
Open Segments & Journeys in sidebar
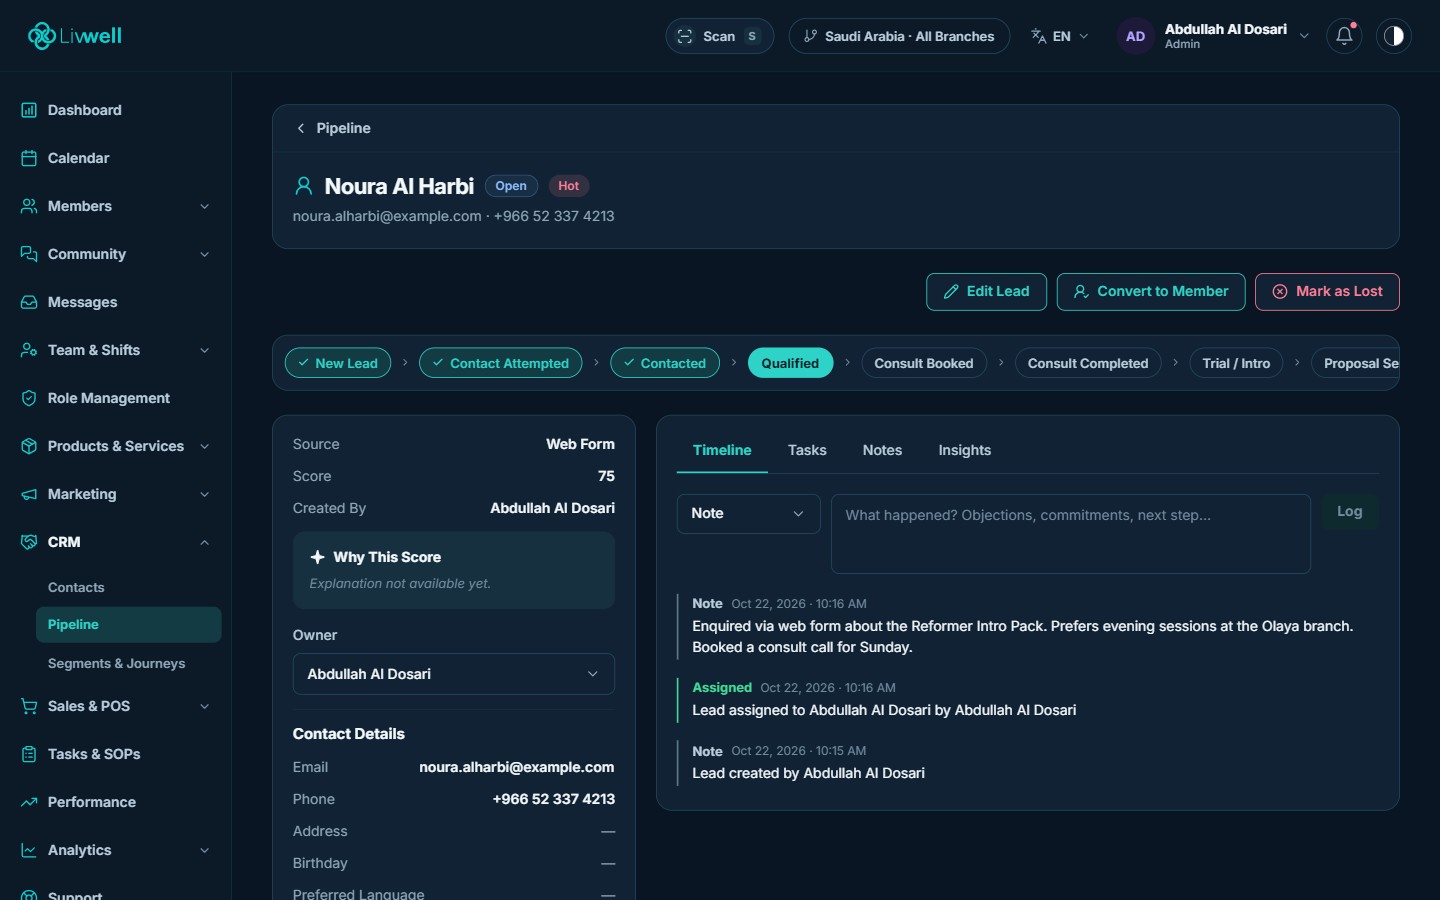[x=116, y=663]
